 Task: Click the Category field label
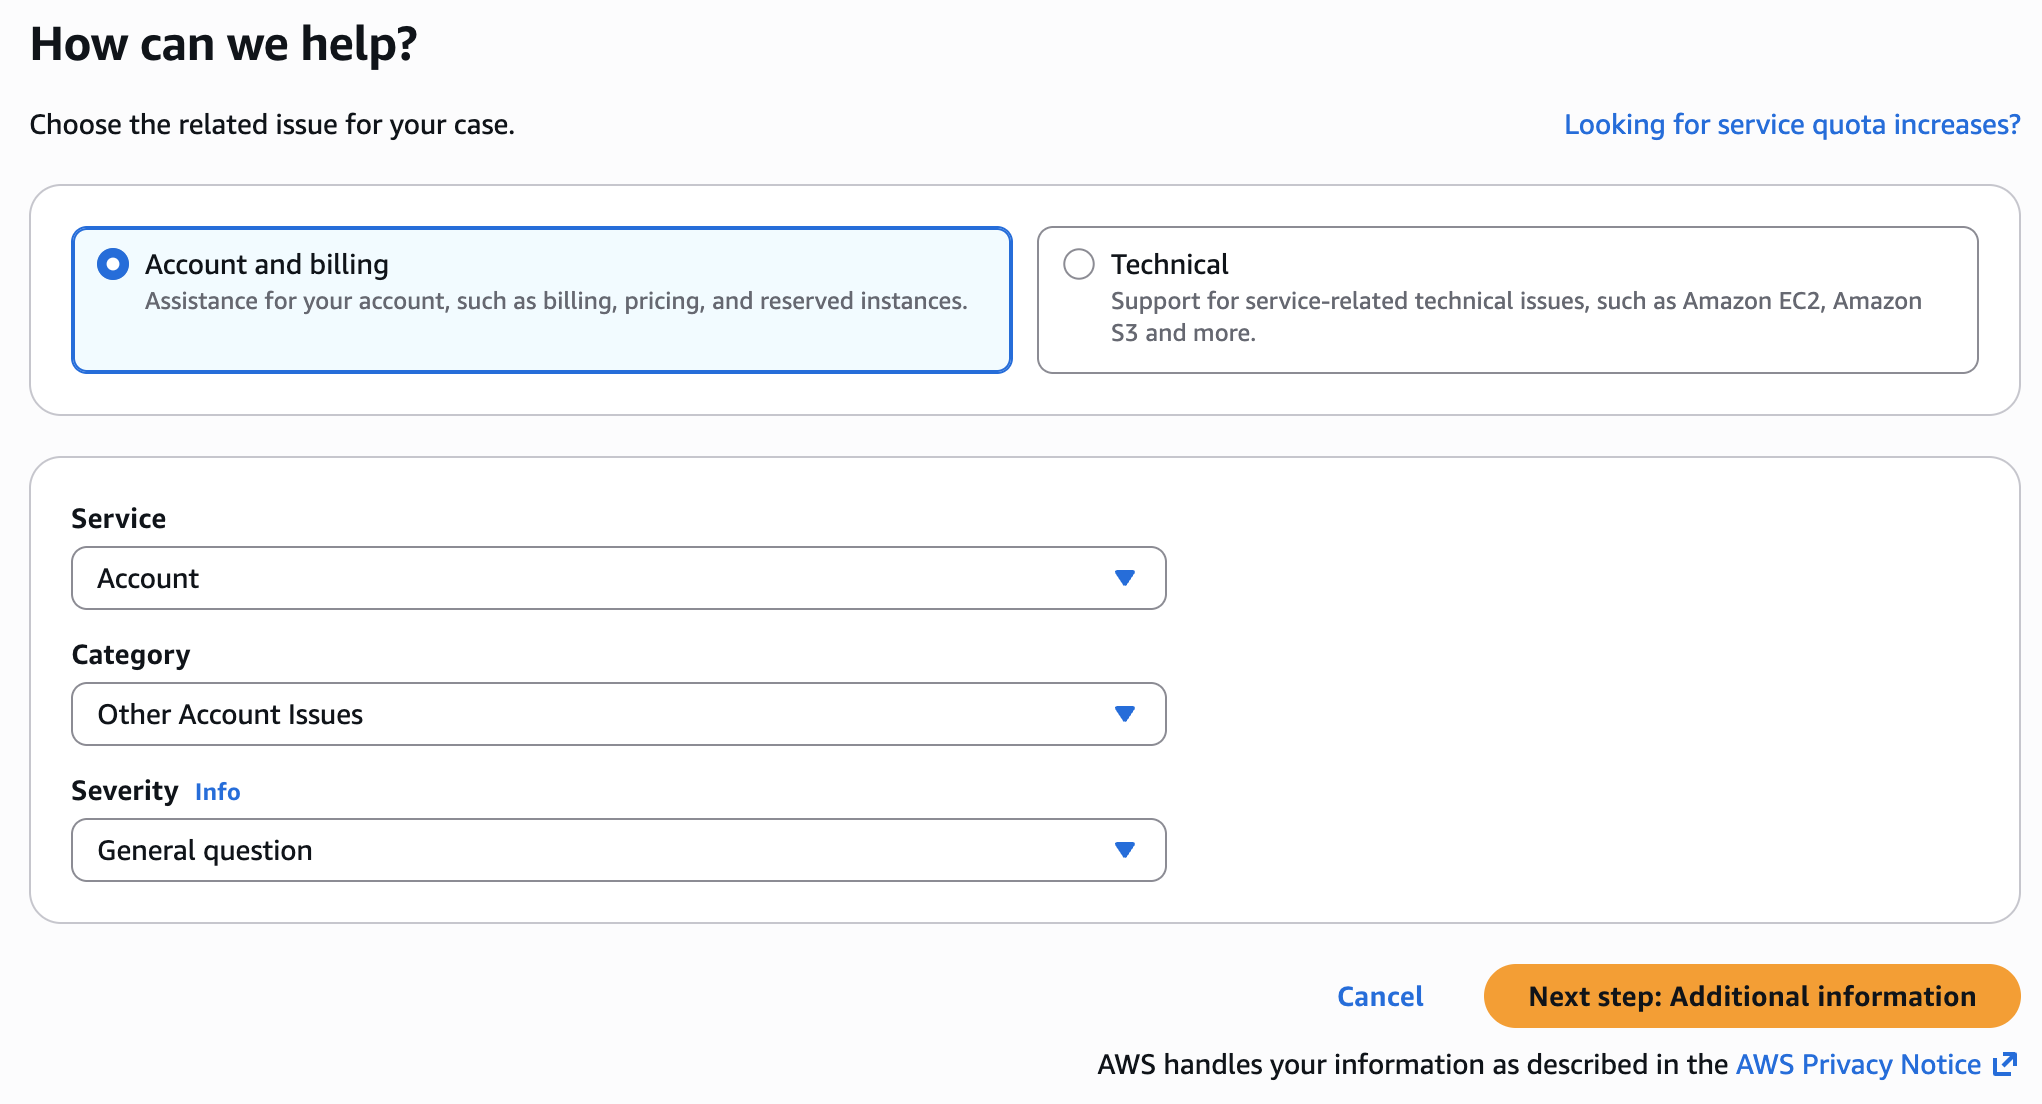[131, 654]
